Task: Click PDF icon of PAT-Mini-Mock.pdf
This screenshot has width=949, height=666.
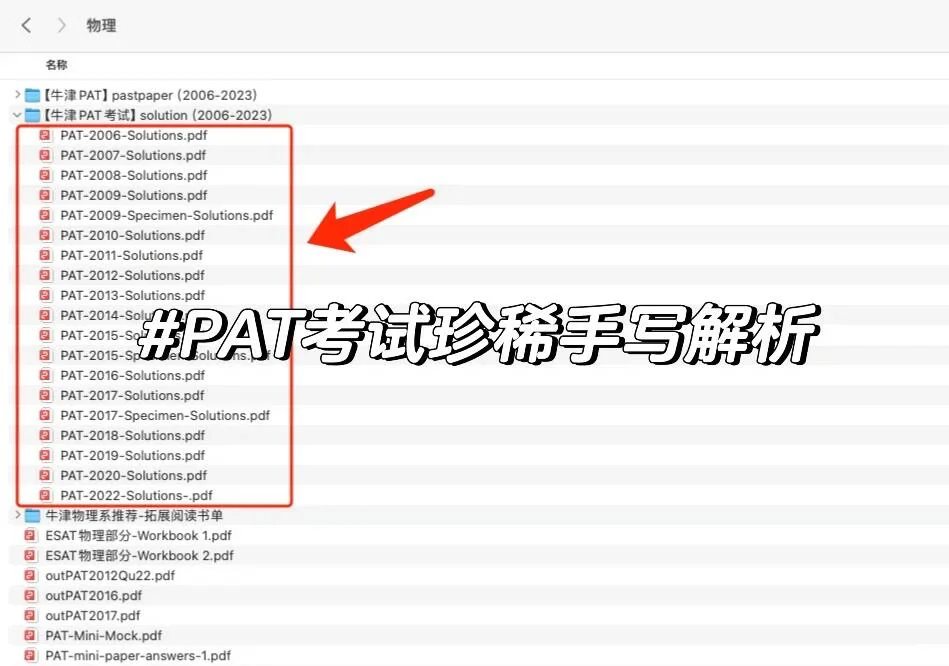Action: pos(30,635)
